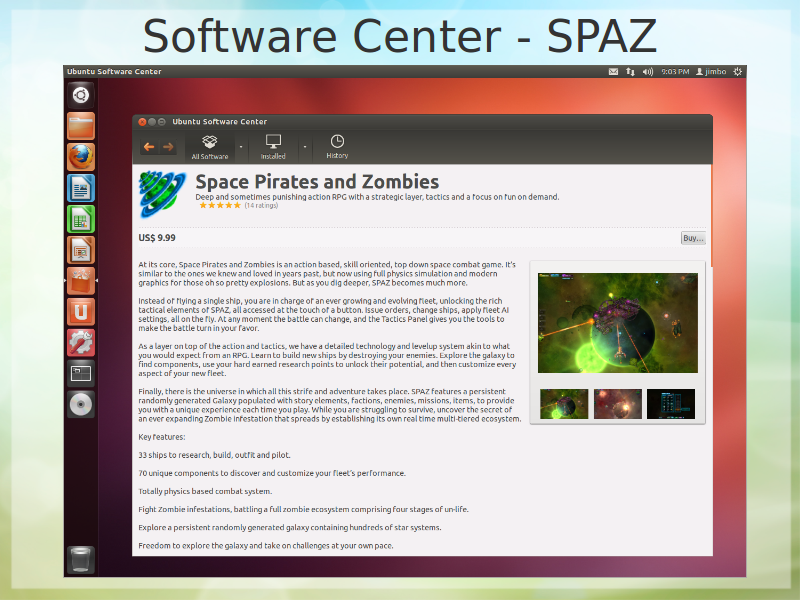Select the second reddish screenshot thumbnail
Viewport: 800px width, 600px height.
pyautogui.click(x=617, y=404)
